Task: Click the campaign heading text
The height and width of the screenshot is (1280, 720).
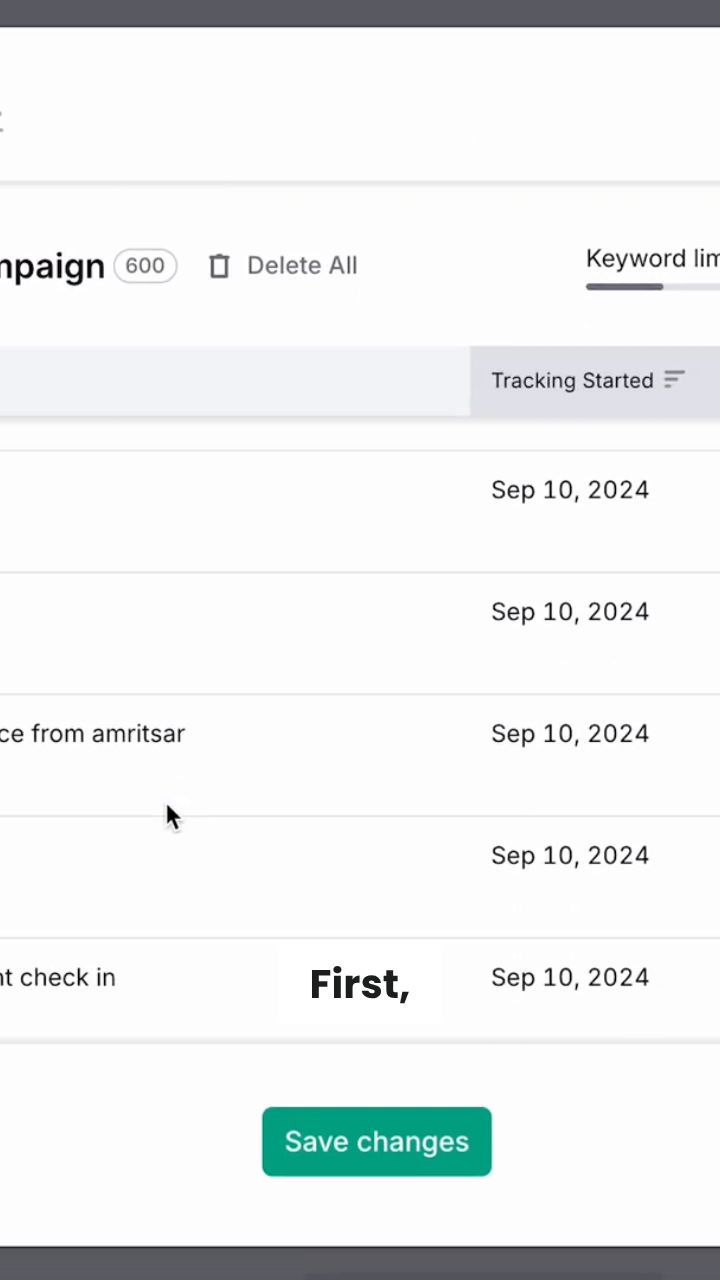Action: (52, 266)
